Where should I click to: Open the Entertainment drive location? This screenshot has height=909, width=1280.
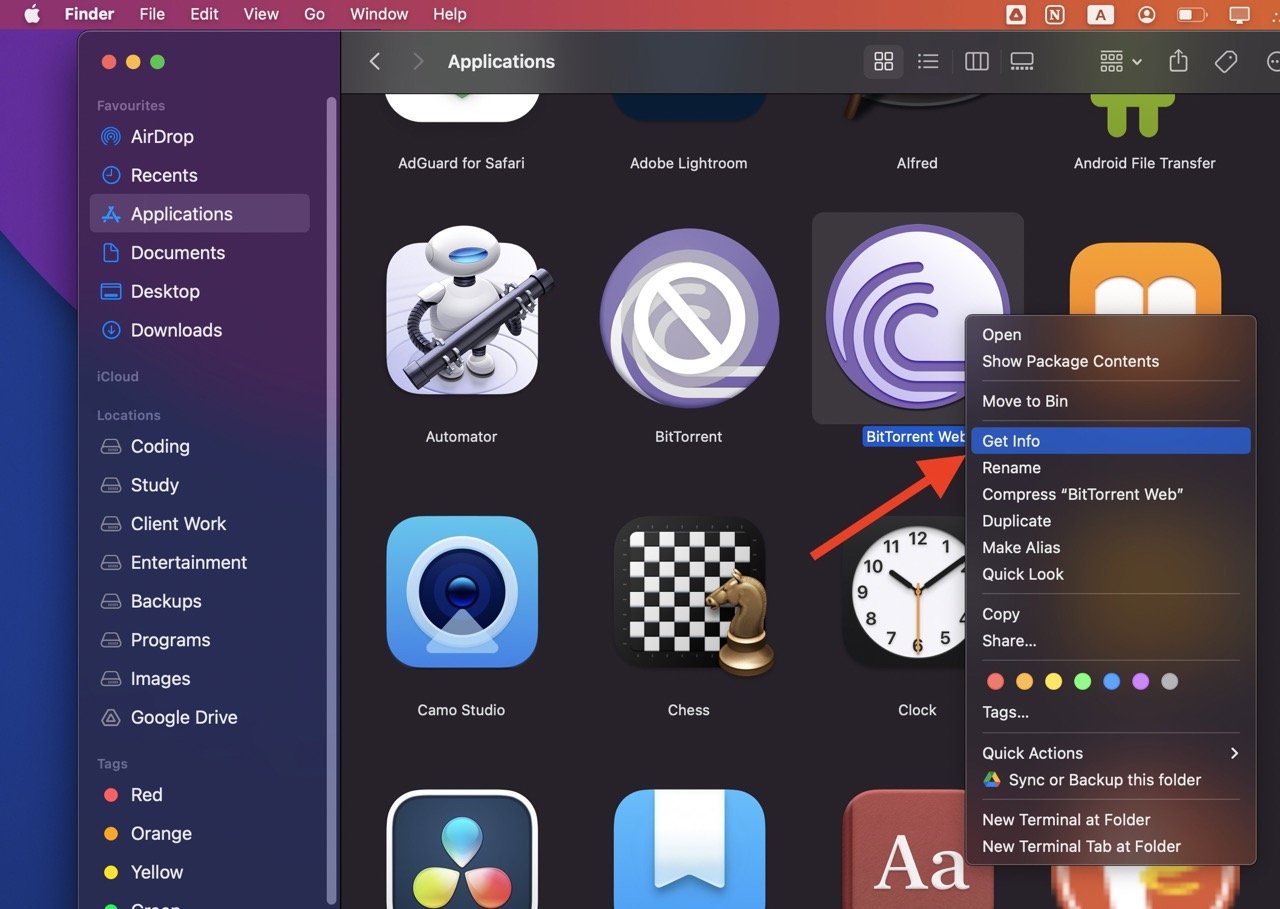pos(200,562)
